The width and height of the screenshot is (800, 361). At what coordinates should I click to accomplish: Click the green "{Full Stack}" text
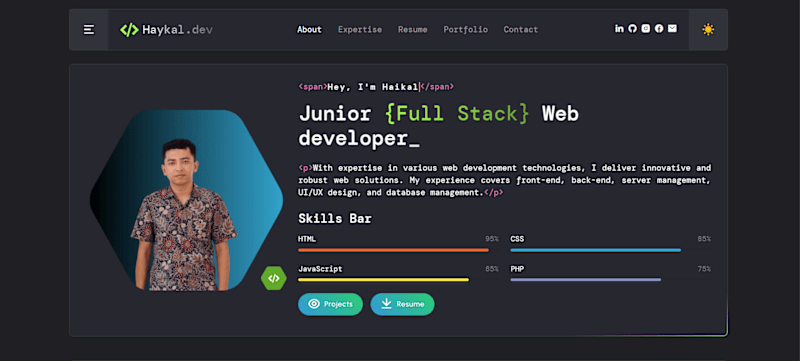click(x=457, y=114)
